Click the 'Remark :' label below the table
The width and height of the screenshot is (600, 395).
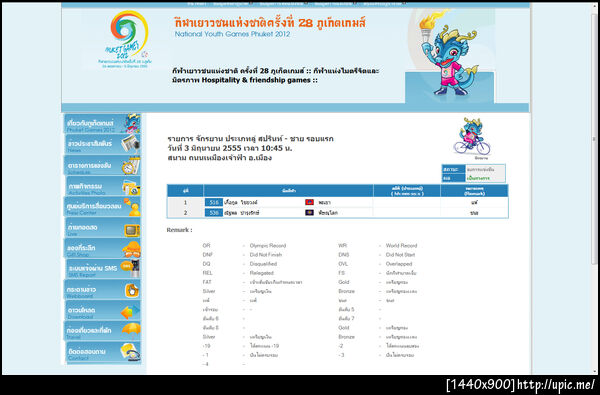coord(179,230)
